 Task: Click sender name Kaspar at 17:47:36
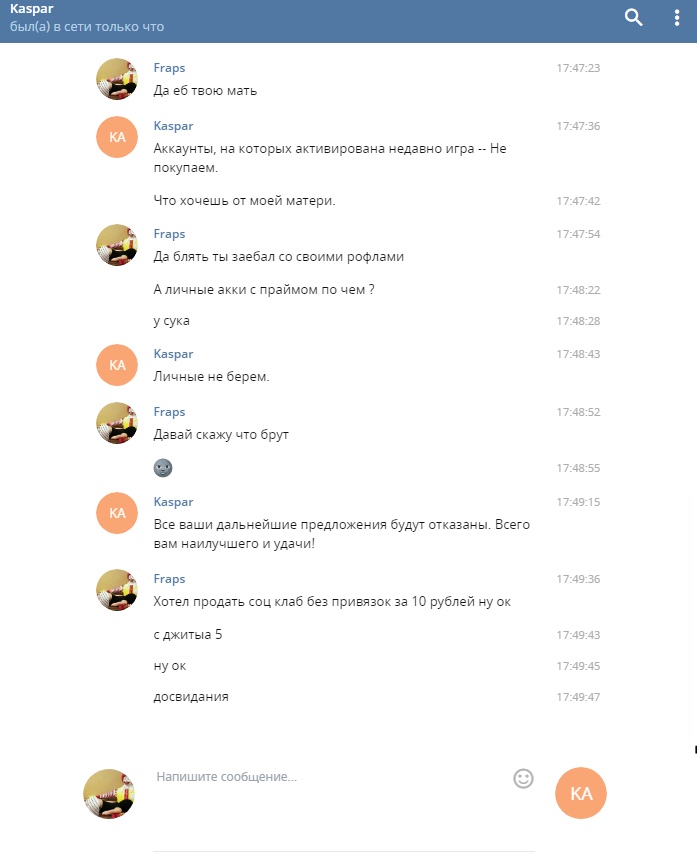pyautogui.click(x=173, y=126)
